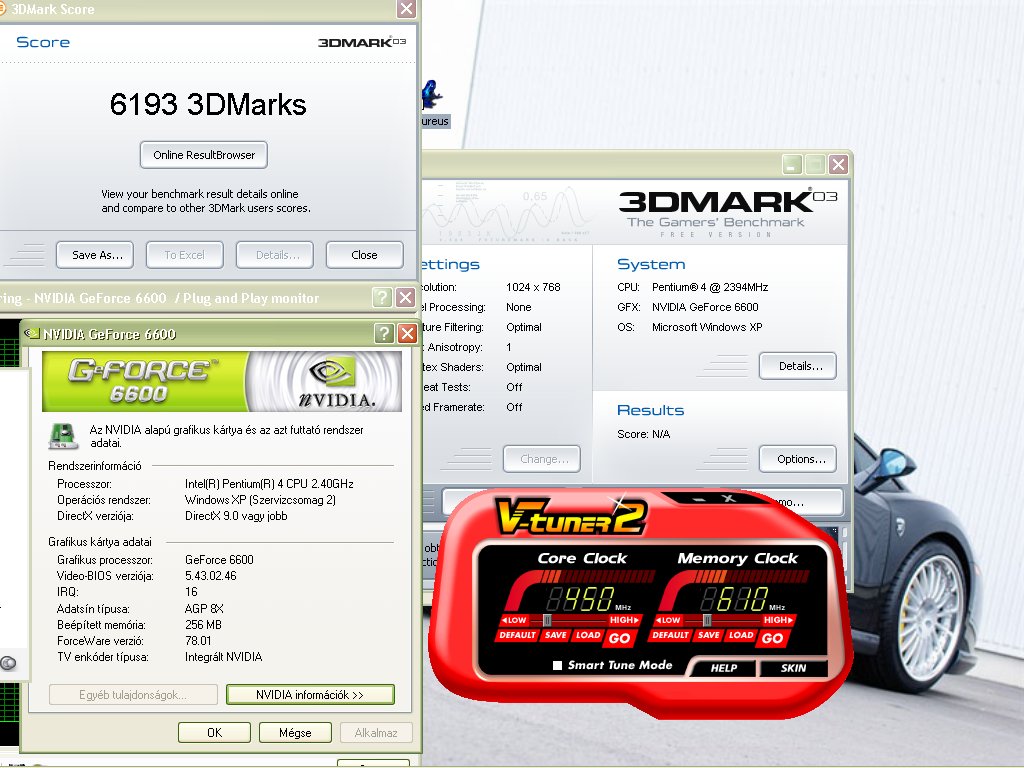Click the 3DMark03 logo in main window header
The image size is (1024, 768).
728,212
